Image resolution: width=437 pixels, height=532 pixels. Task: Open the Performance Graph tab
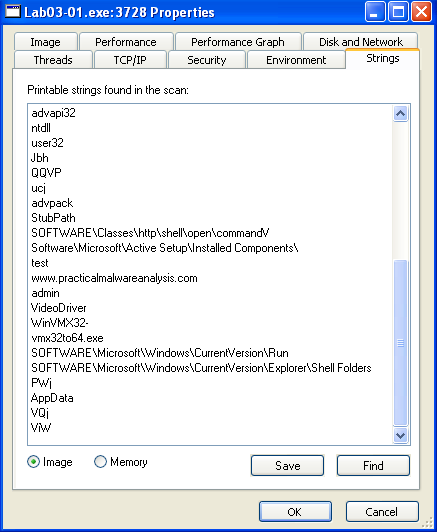[238, 42]
